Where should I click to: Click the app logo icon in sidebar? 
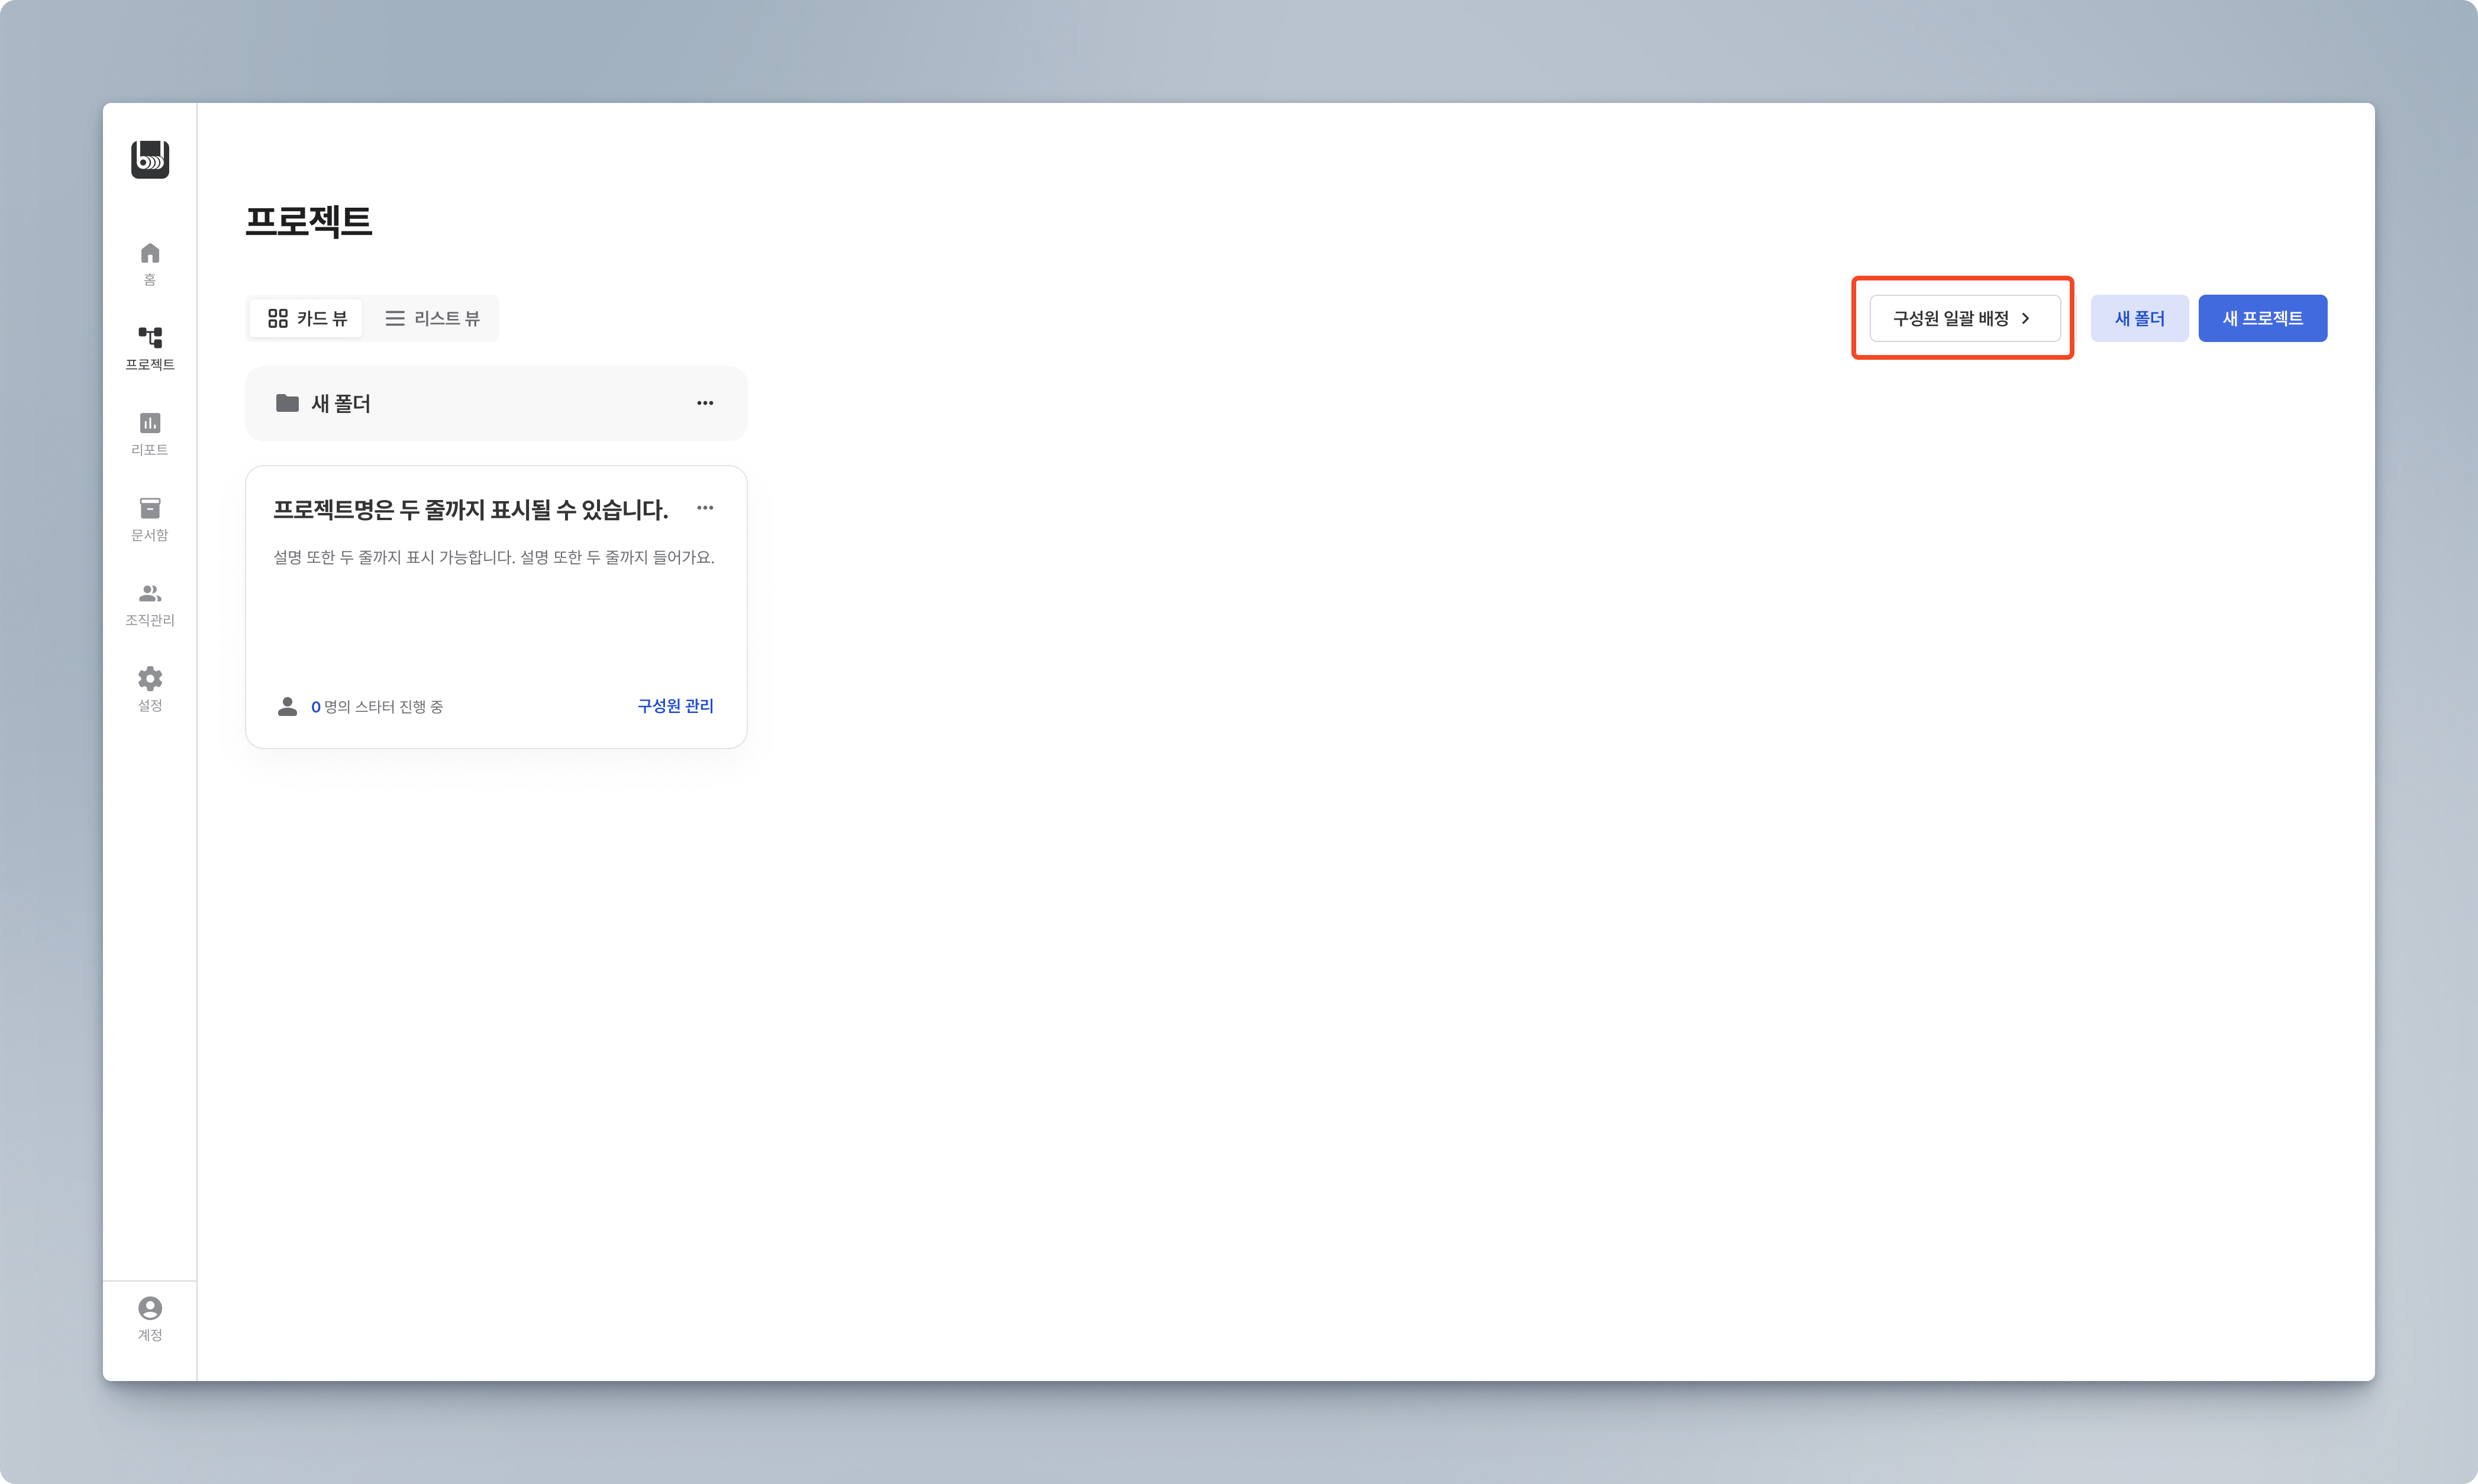[150, 159]
